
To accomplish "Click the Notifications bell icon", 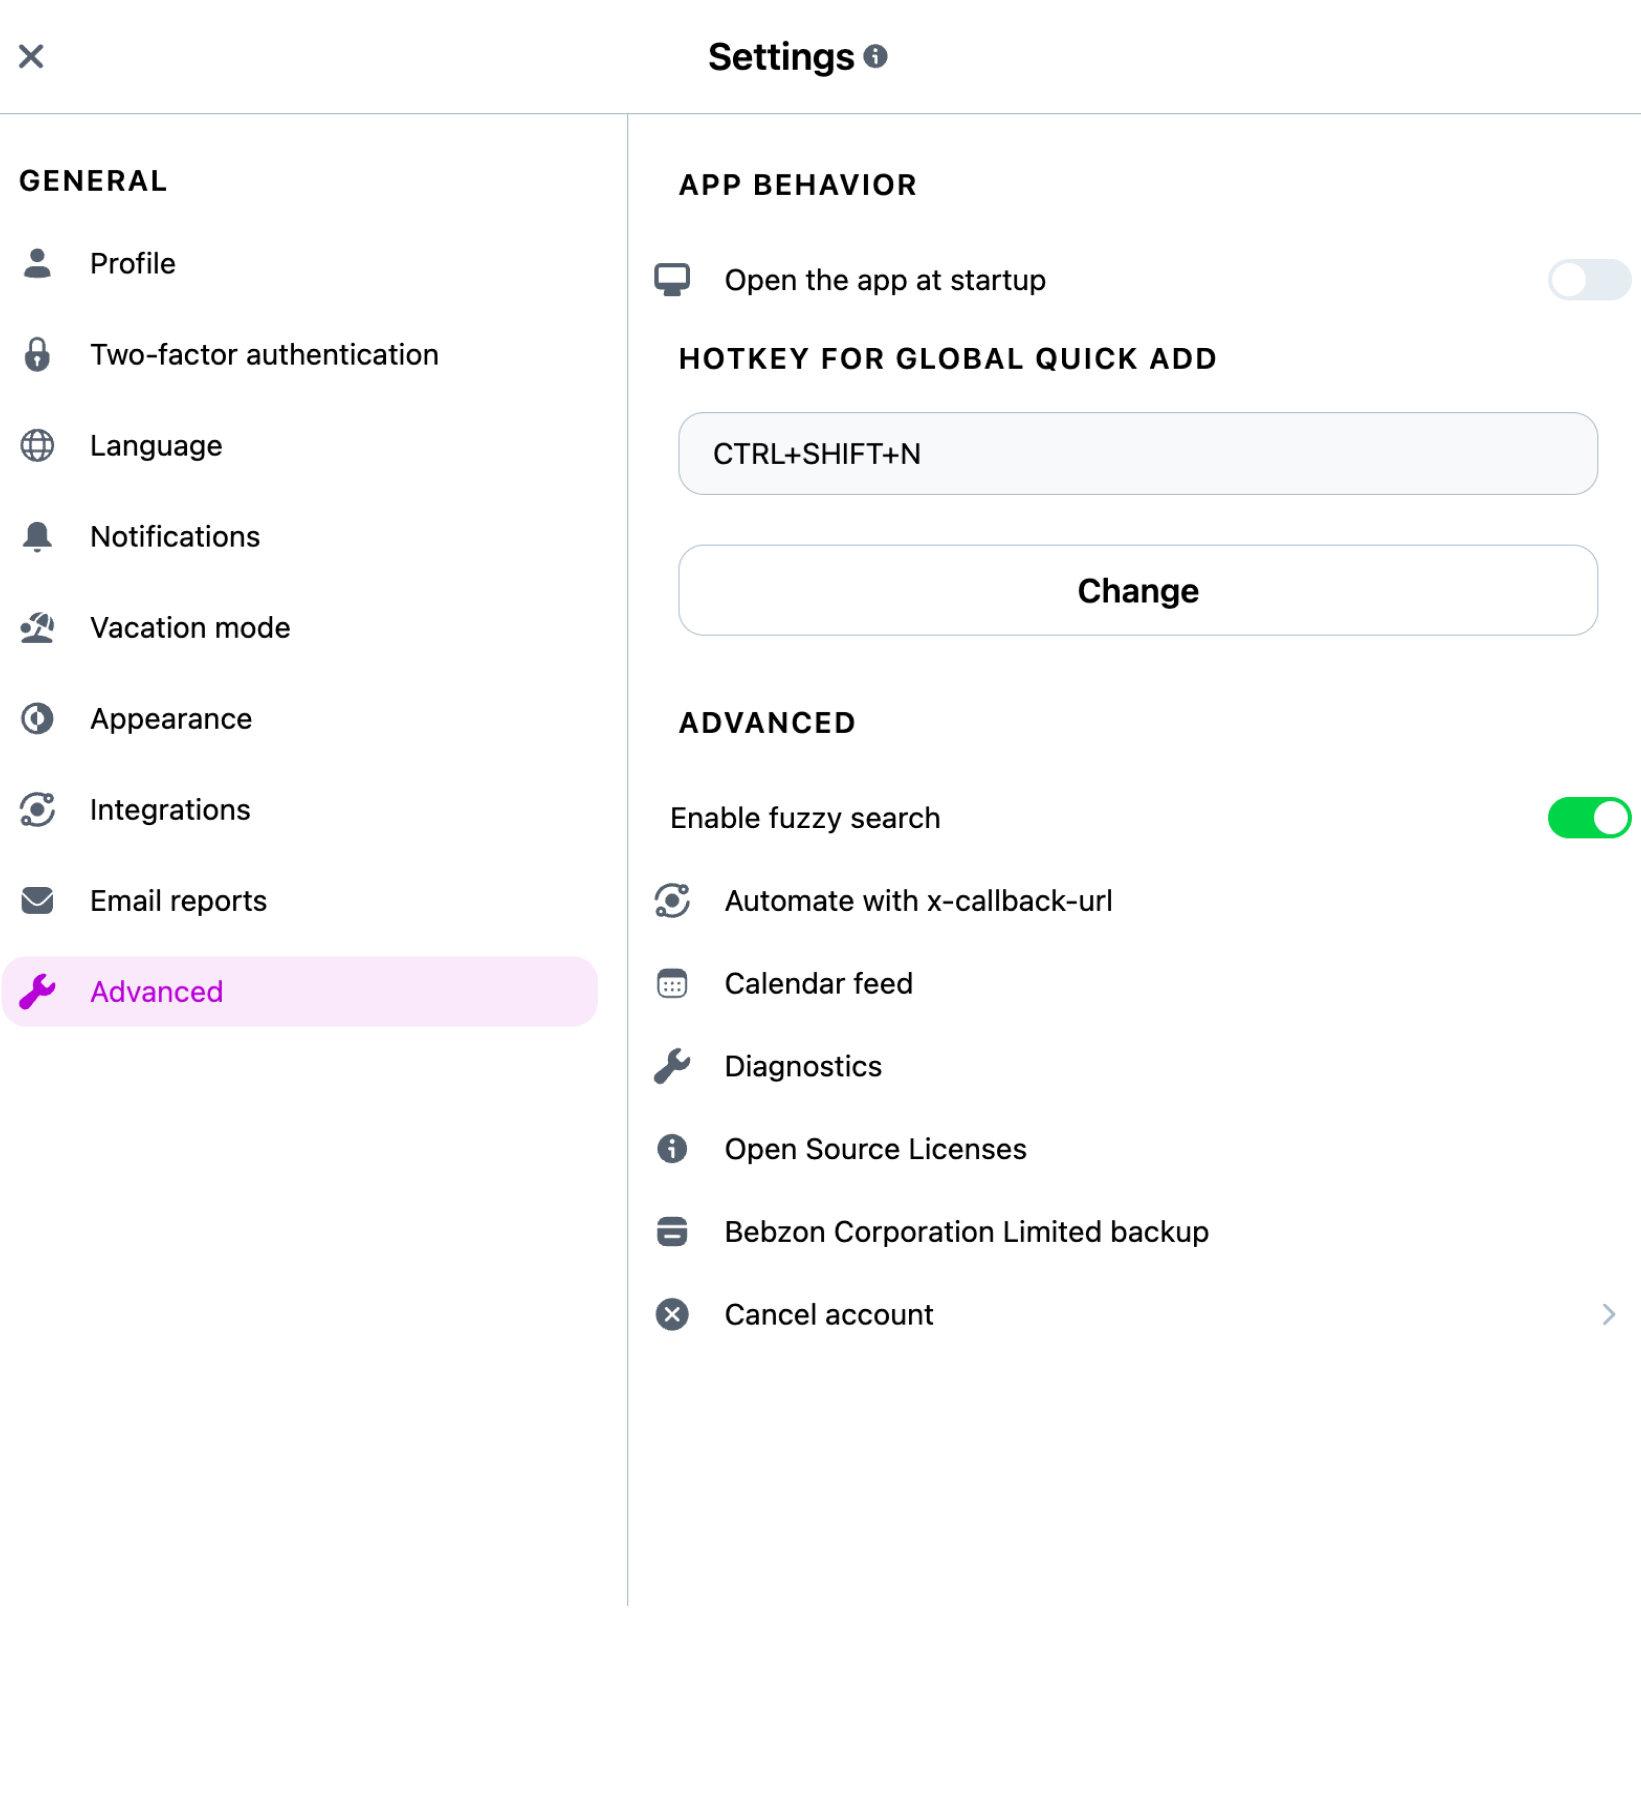I will coord(37,536).
